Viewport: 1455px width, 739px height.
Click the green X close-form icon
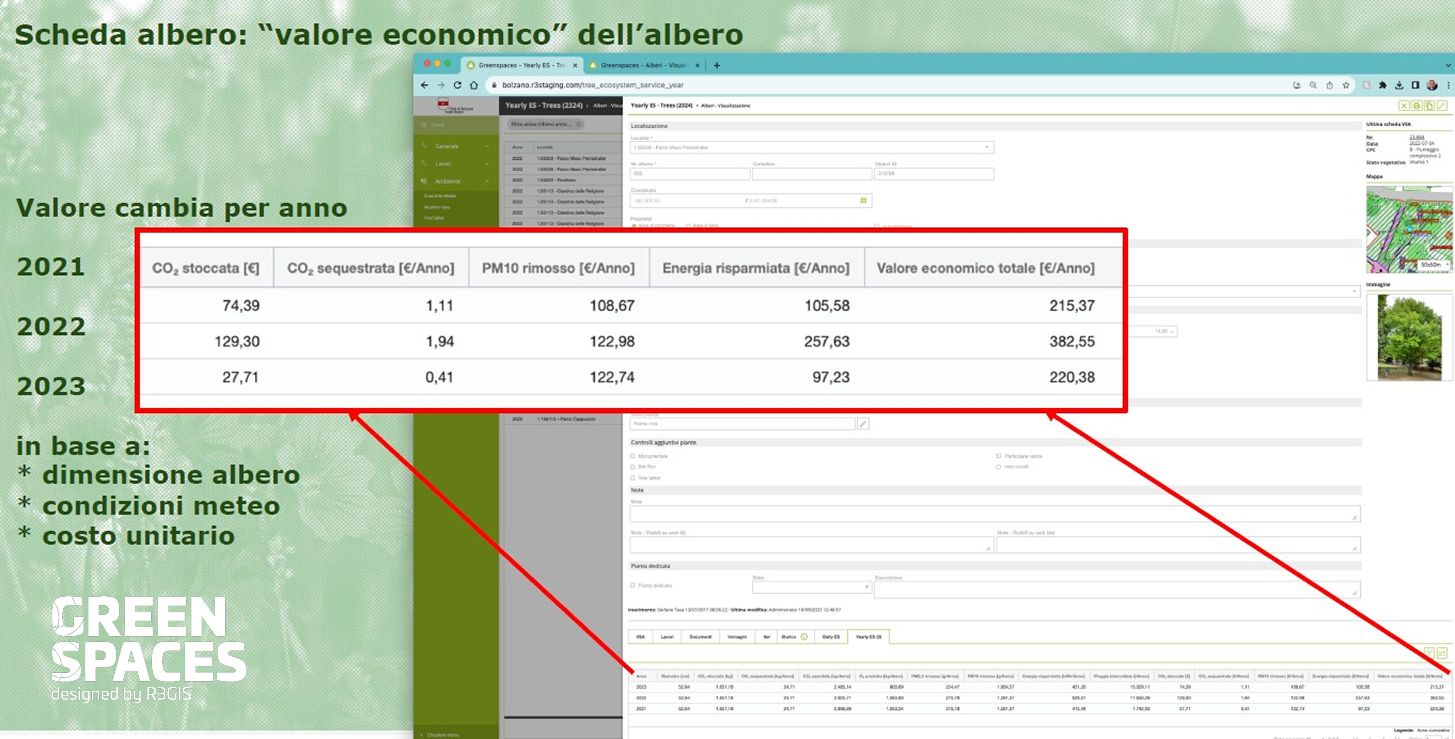click(x=1404, y=105)
